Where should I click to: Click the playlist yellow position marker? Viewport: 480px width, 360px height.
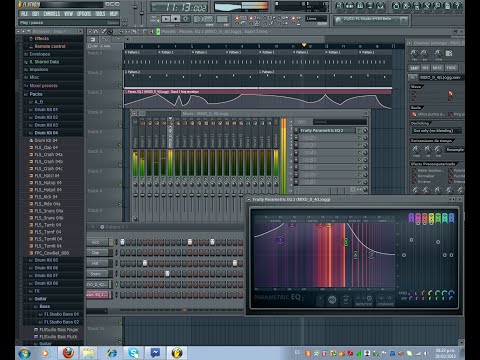(304, 45)
